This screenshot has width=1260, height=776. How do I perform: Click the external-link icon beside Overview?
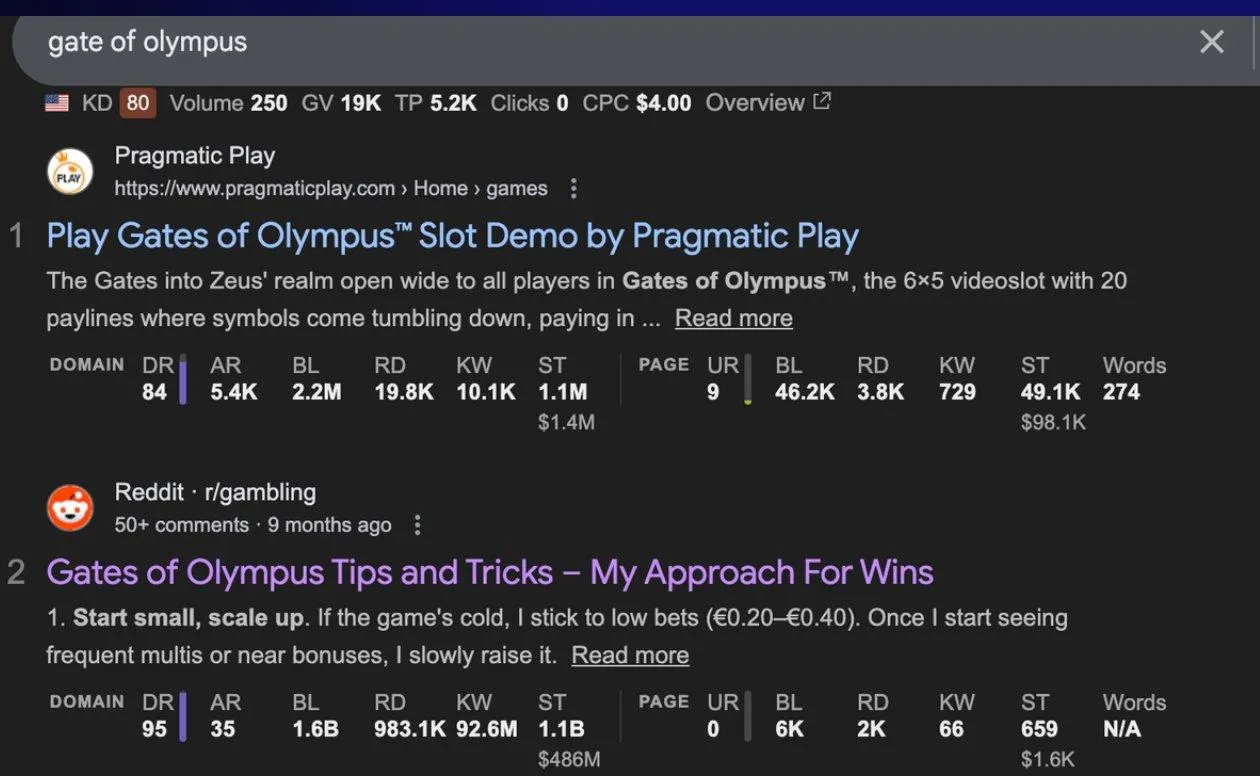coord(822,101)
